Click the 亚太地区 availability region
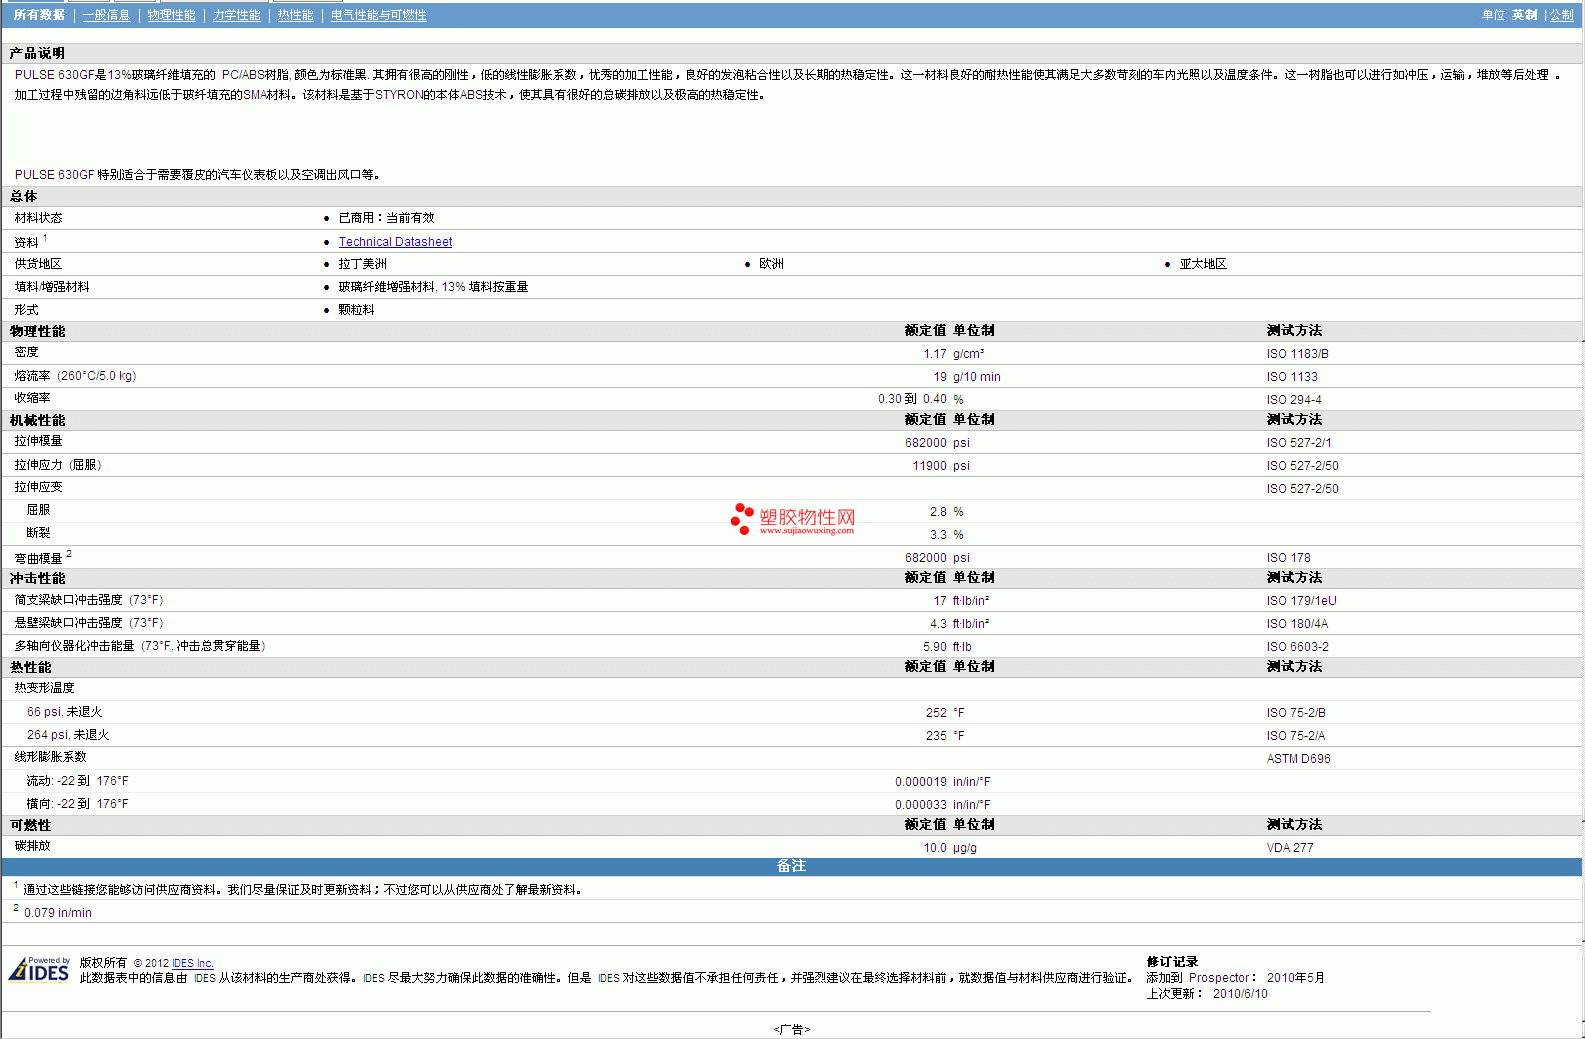This screenshot has width=1585, height=1039. pos(1203,264)
